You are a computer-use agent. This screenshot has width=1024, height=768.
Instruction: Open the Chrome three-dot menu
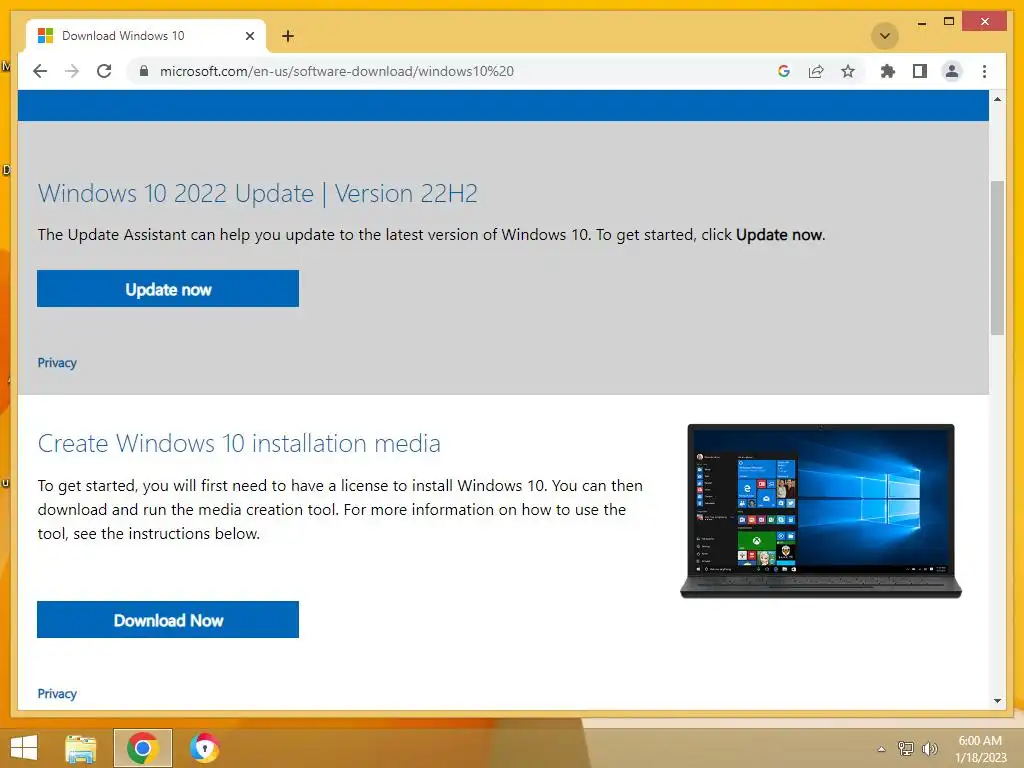point(984,71)
